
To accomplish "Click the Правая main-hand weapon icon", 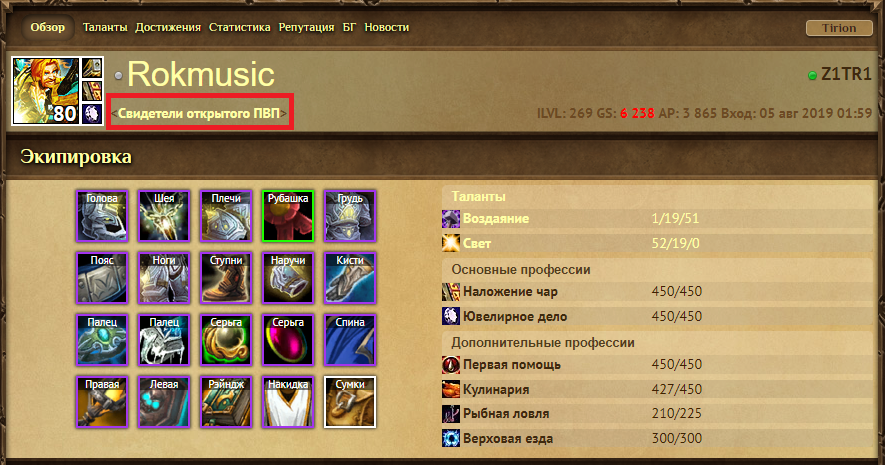I will point(102,402).
